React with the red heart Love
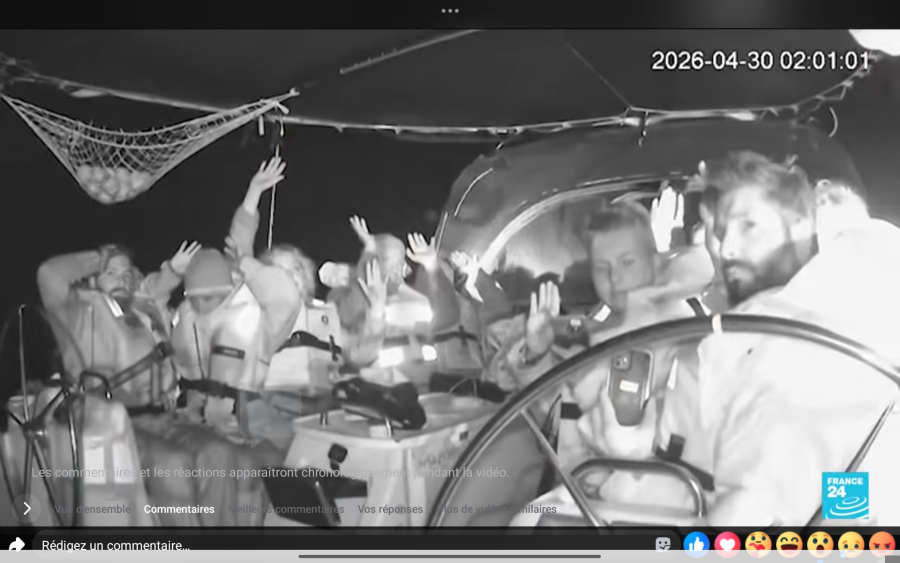 [727, 543]
